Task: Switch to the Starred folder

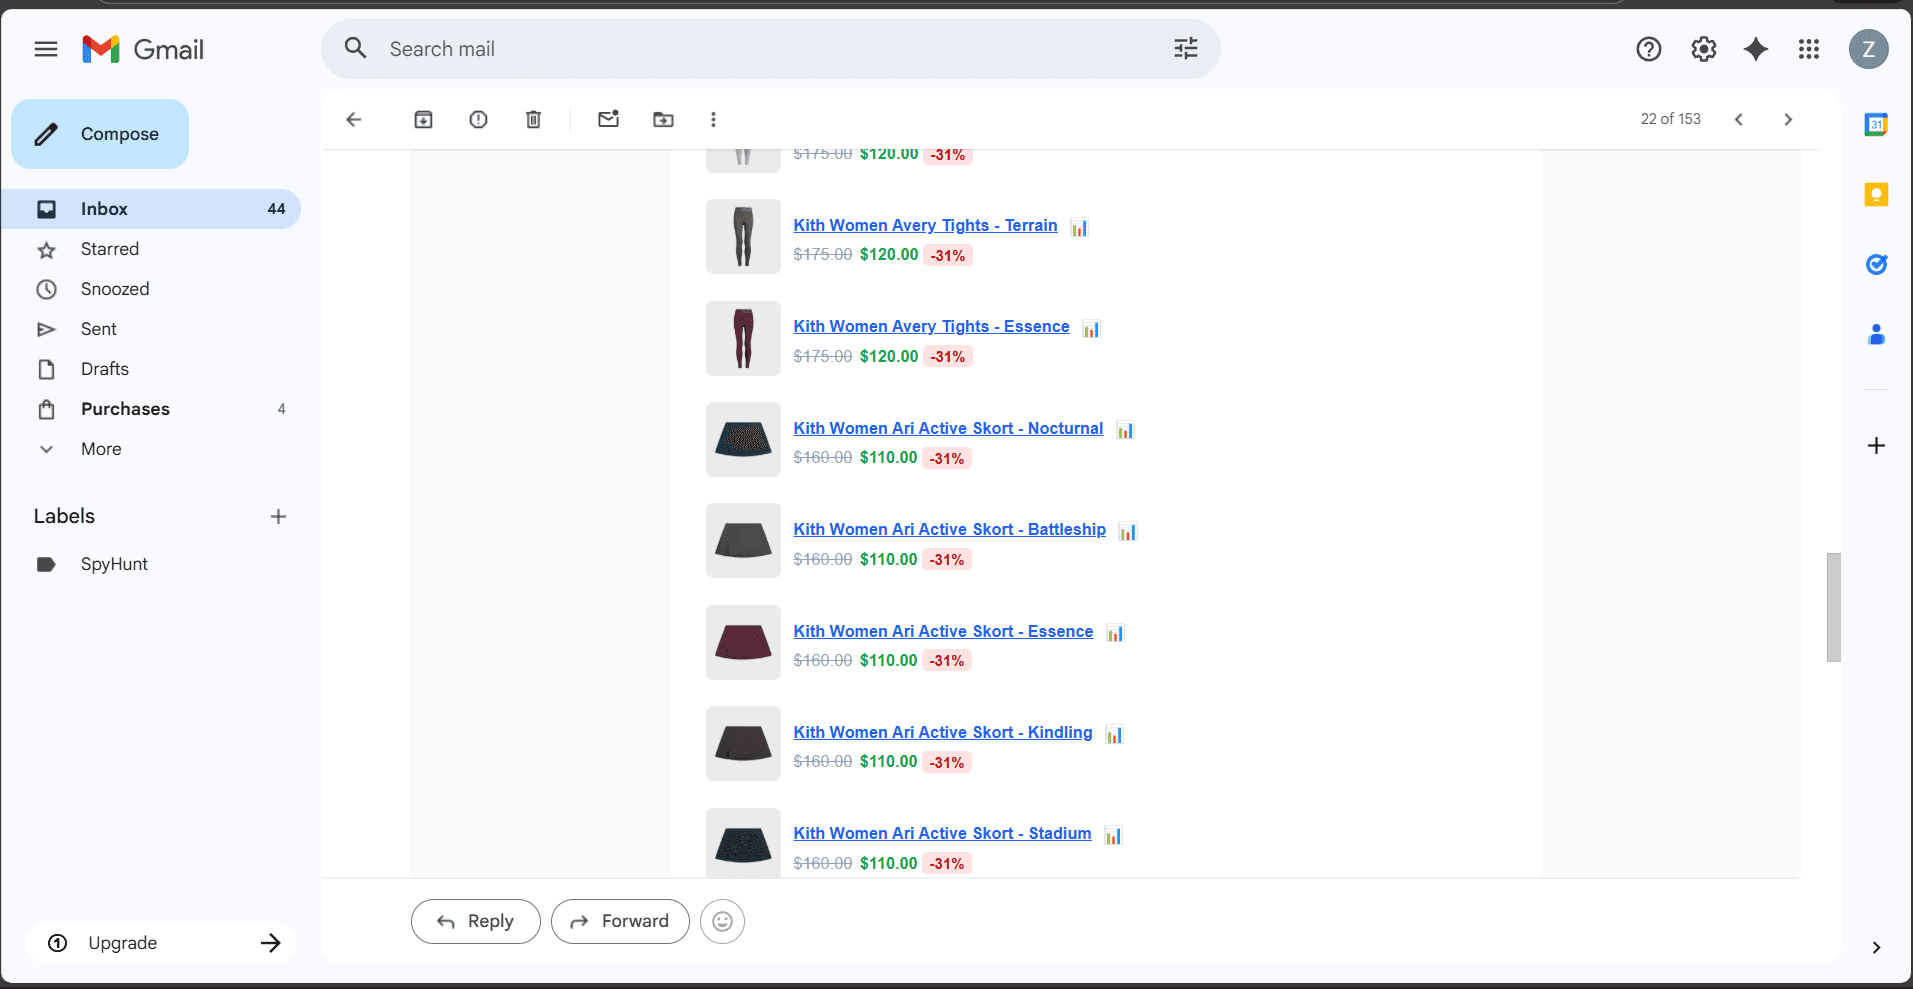Action: [109, 248]
